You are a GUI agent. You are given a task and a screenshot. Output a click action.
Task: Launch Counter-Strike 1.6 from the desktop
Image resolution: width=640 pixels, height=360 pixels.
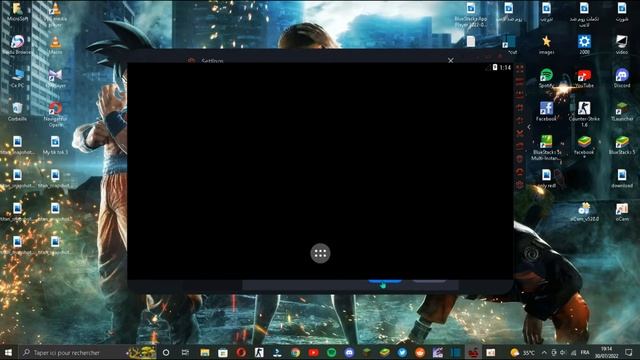[584, 113]
